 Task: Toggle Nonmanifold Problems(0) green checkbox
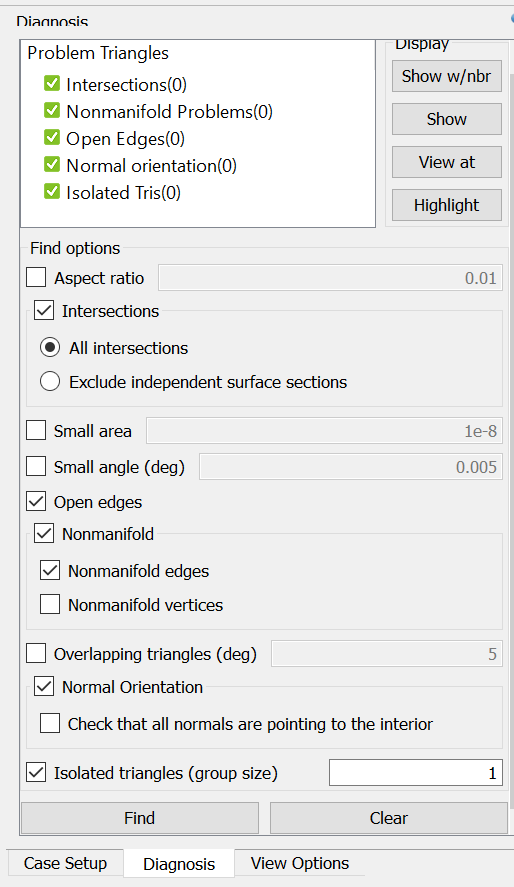[x=52, y=111]
